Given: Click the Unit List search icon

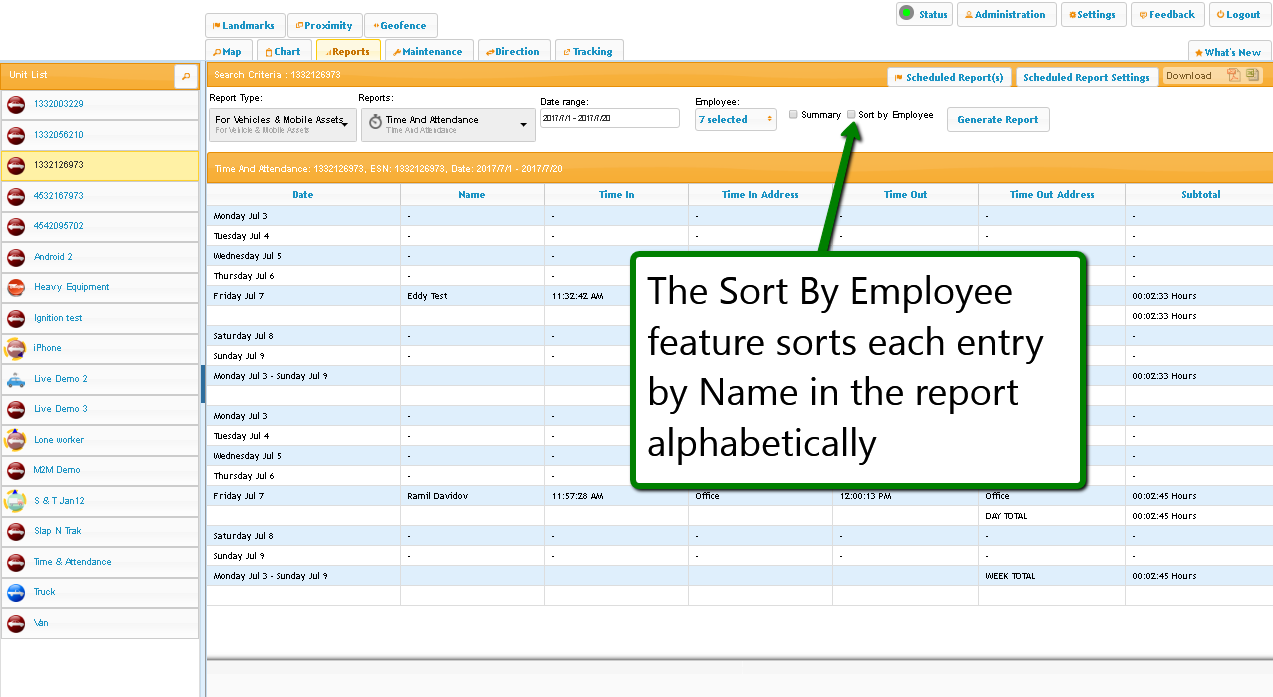Looking at the screenshot, I should coord(186,76).
